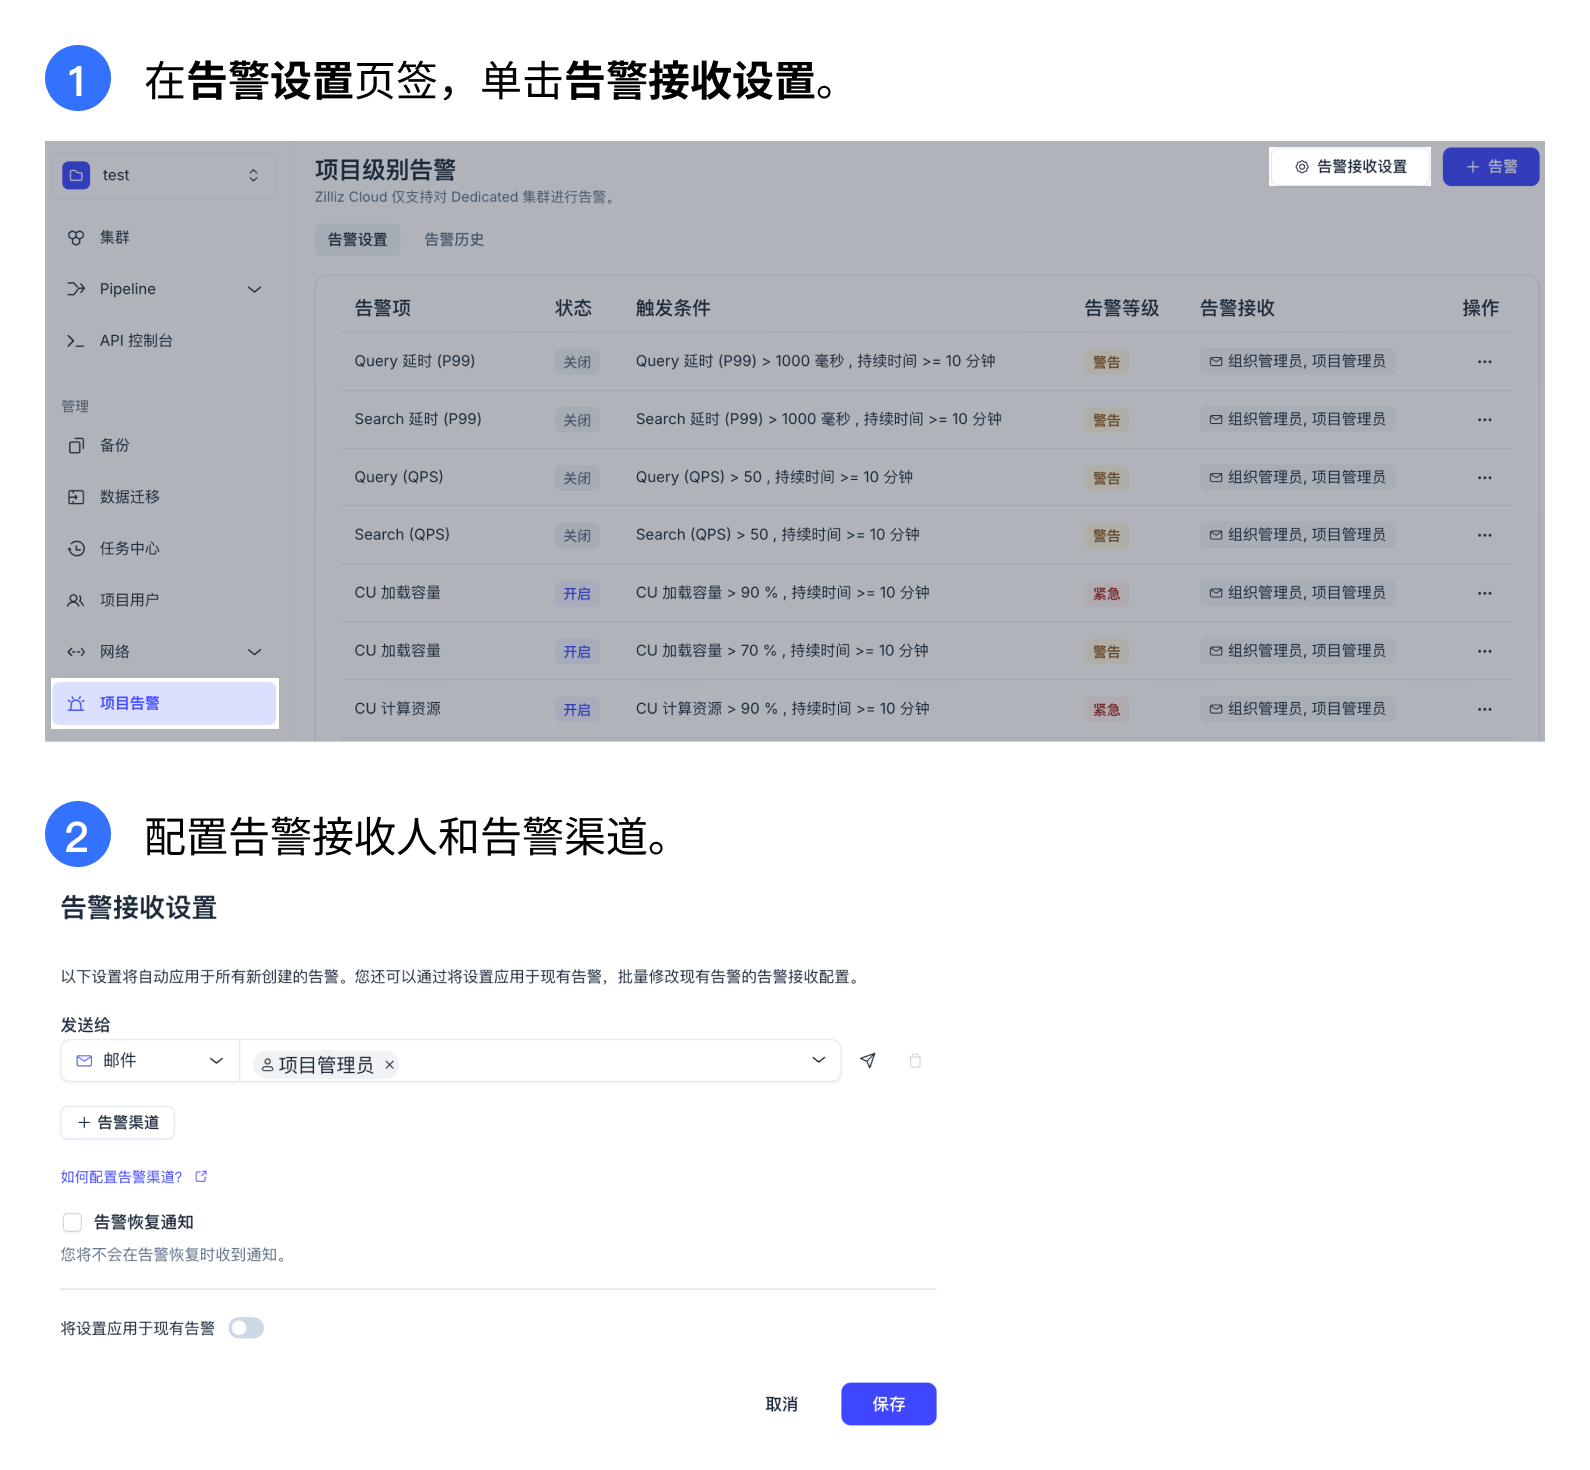Expand the Pipeline chevron
Screen dimensions: 1590x1470
254,289
